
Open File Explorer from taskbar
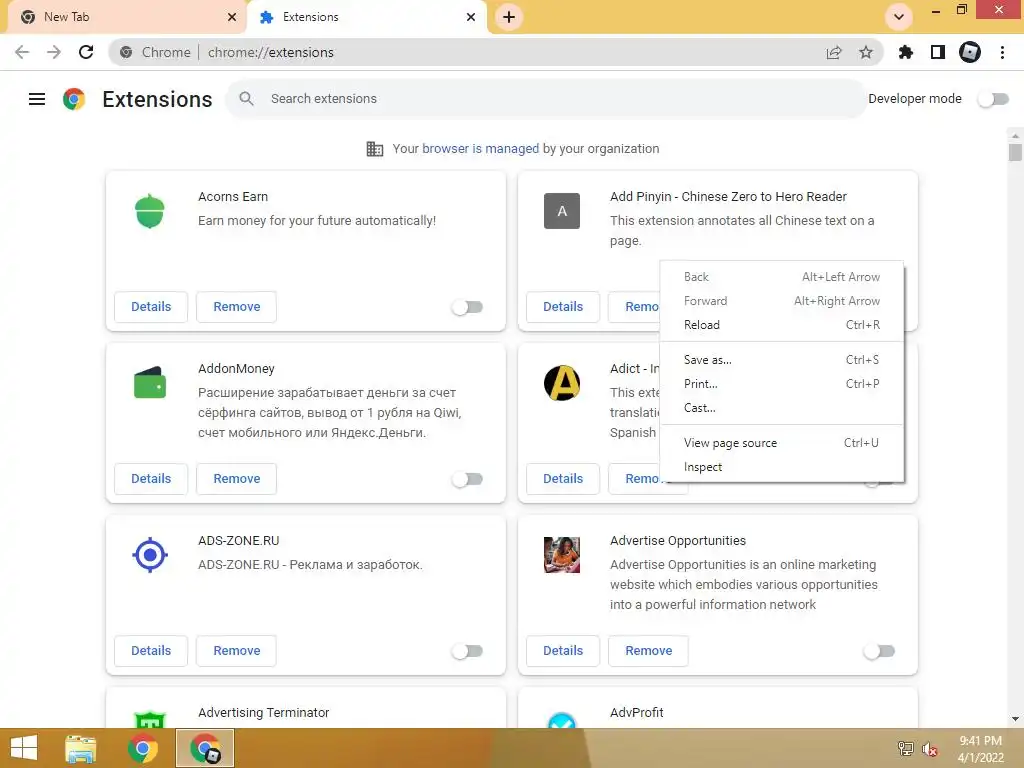tap(80, 748)
